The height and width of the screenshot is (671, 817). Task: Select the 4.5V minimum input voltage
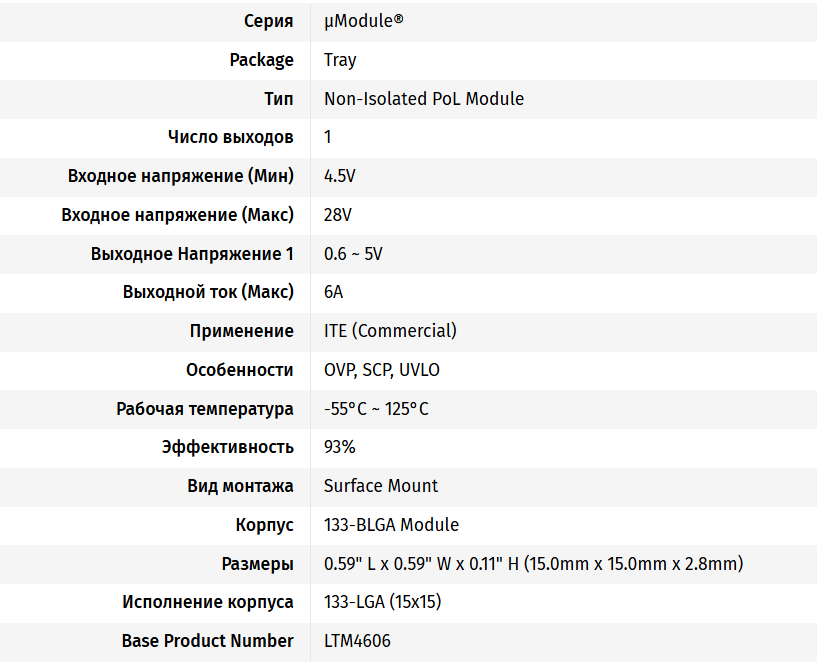pyautogui.click(x=340, y=176)
